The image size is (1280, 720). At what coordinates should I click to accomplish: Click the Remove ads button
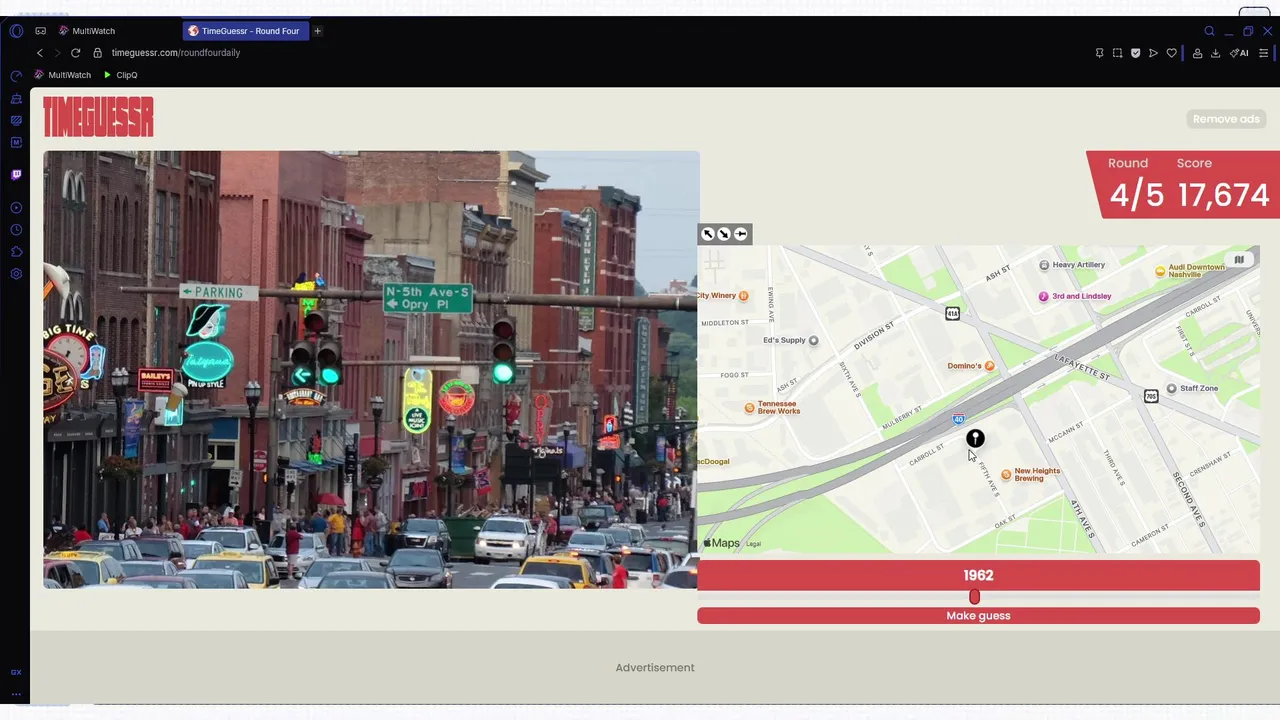pyautogui.click(x=1226, y=119)
